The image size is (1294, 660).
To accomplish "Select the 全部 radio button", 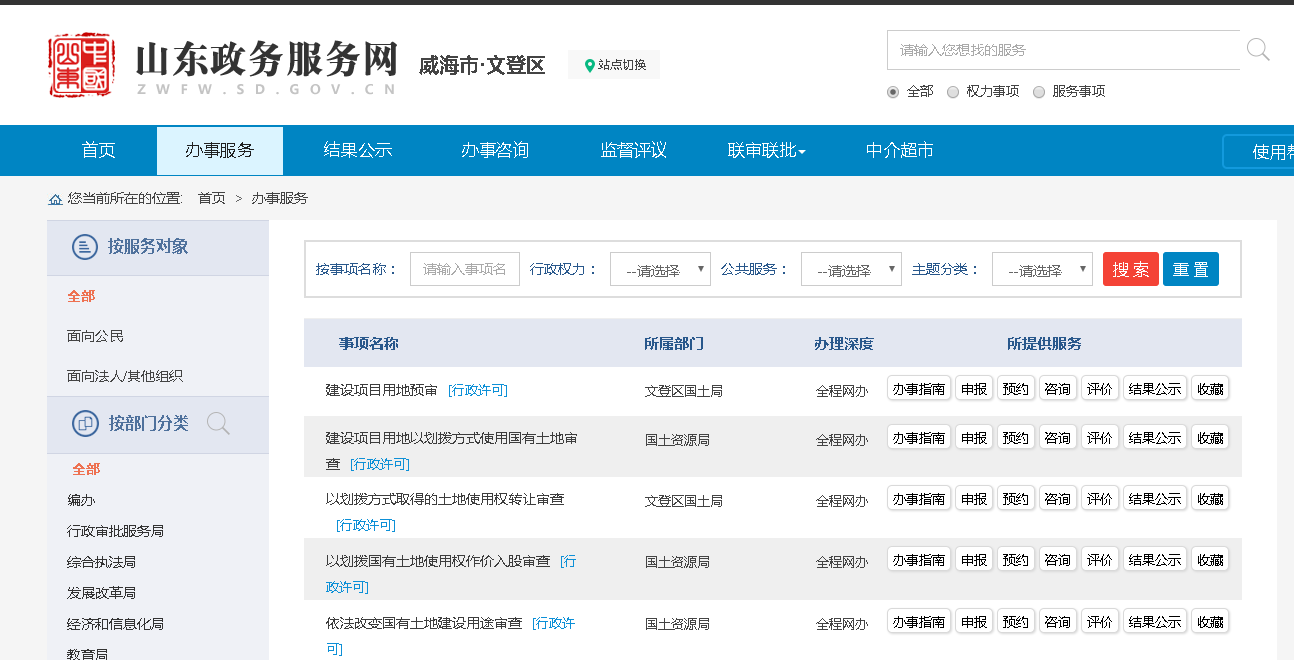I will (x=893, y=92).
